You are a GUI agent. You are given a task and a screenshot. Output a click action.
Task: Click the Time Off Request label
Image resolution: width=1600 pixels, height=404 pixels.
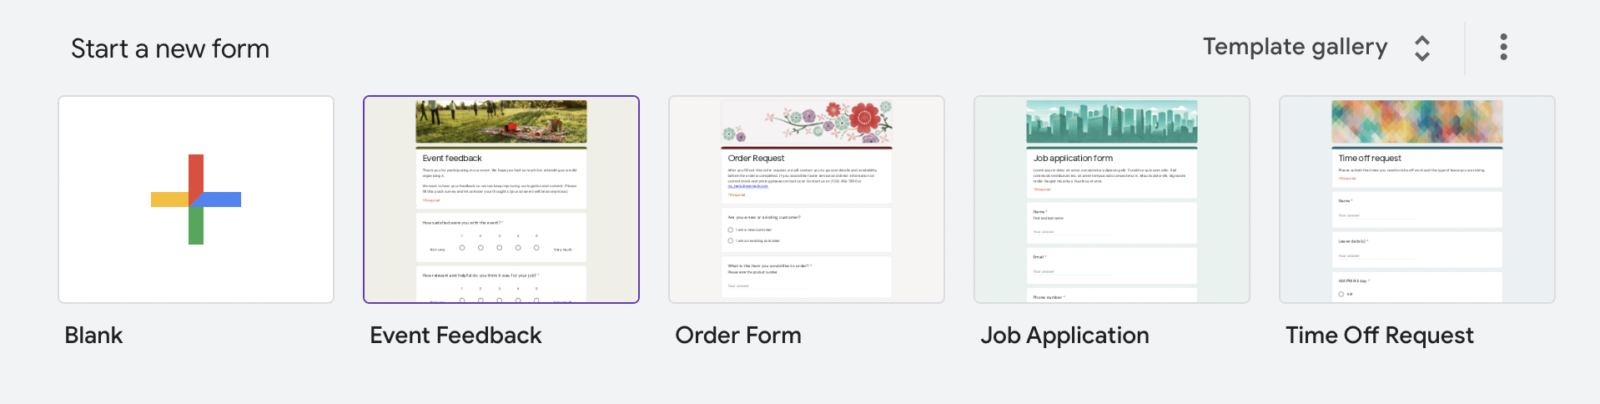click(x=1380, y=336)
